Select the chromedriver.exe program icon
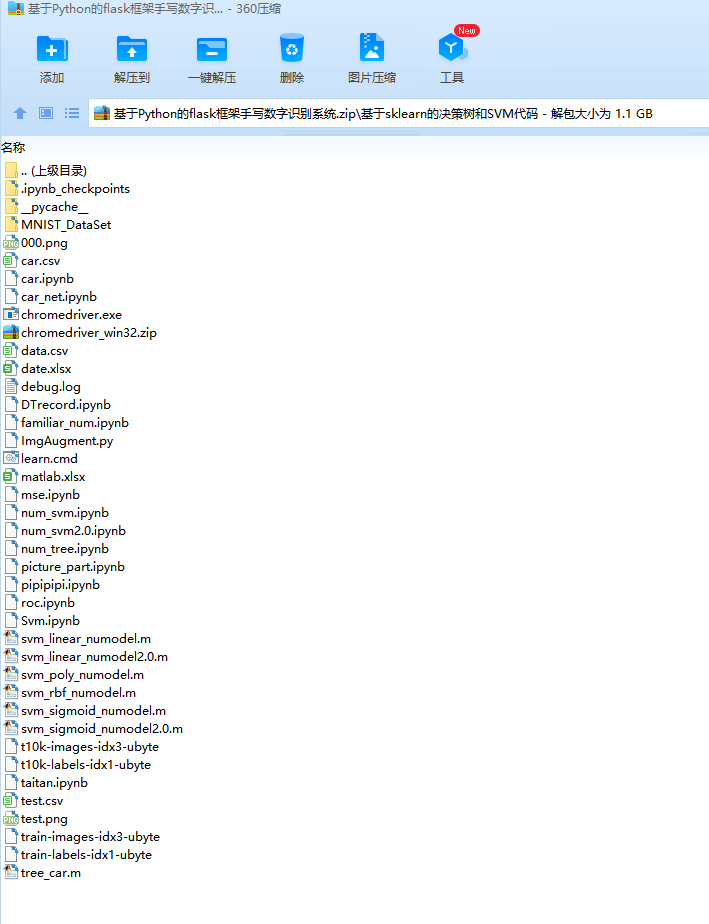This screenshot has height=924, width=709. 11,315
